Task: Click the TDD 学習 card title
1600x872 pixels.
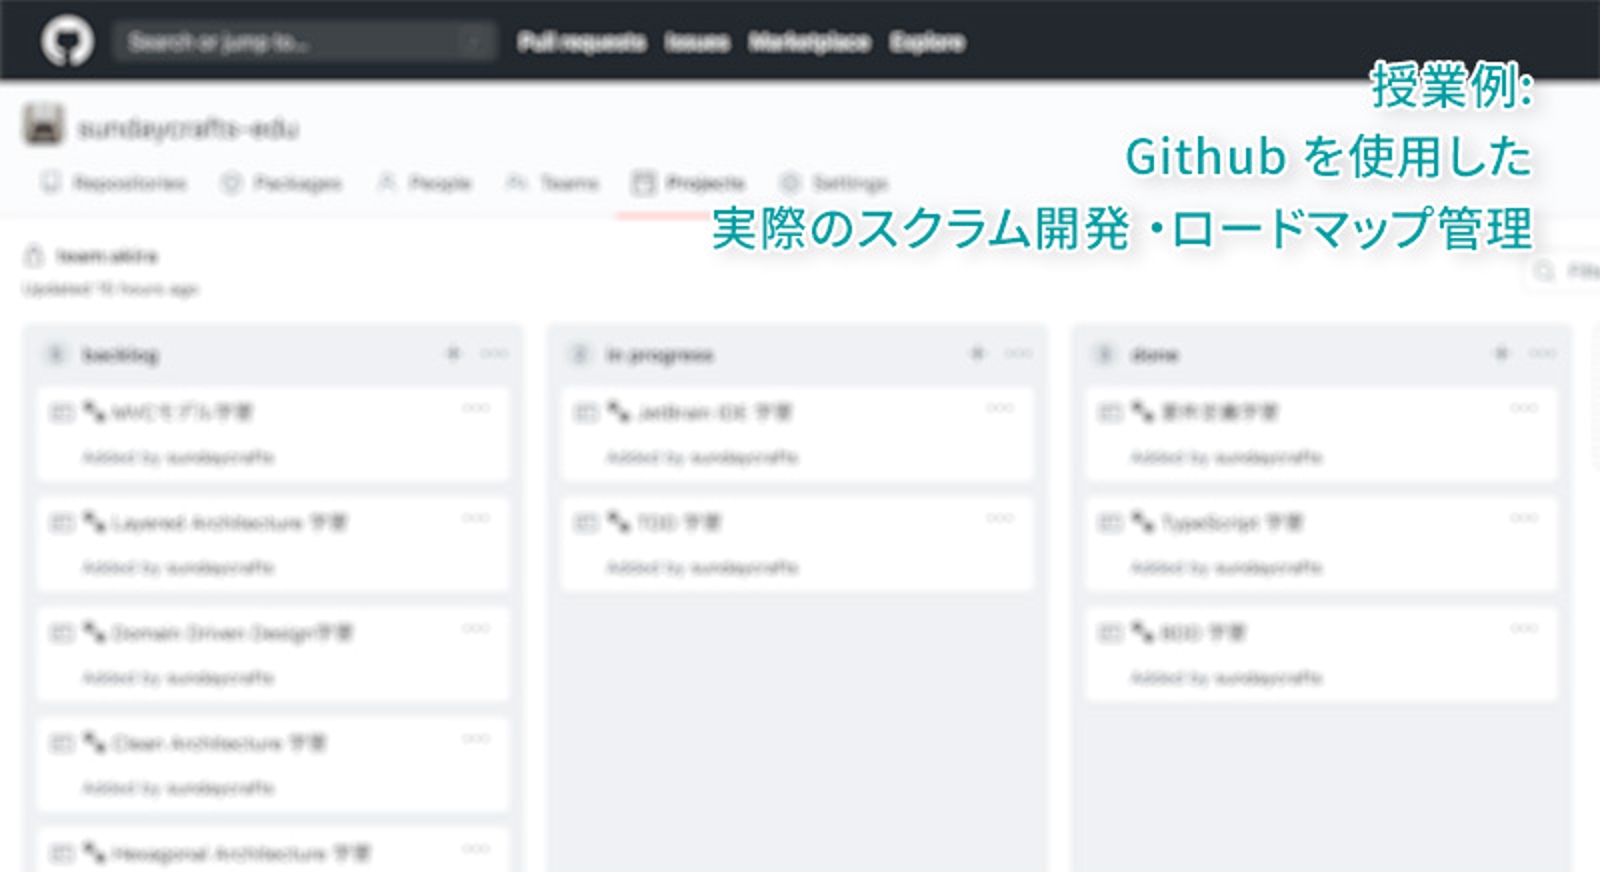Action: pyautogui.click(x=678, y=523)
